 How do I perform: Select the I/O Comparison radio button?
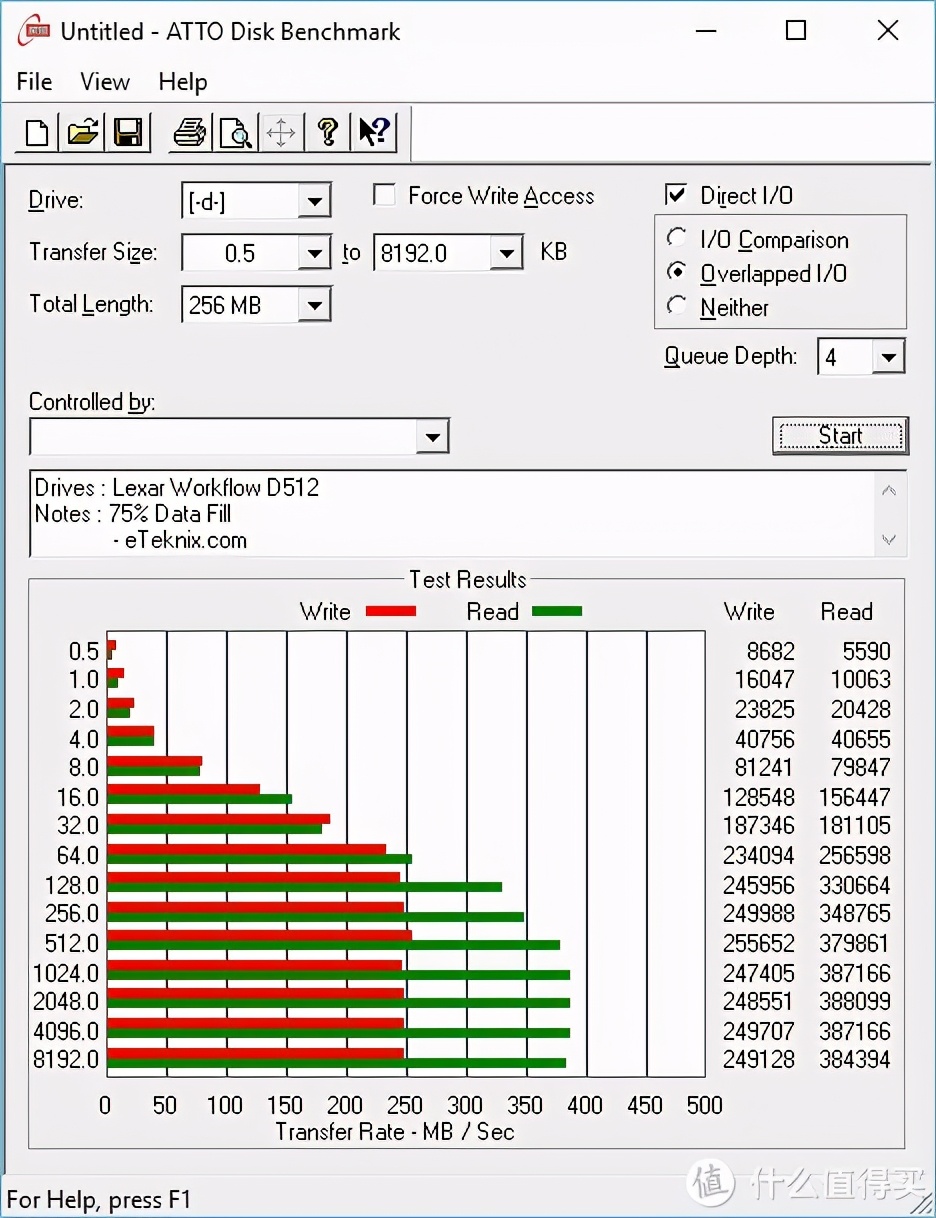[677, 239]
